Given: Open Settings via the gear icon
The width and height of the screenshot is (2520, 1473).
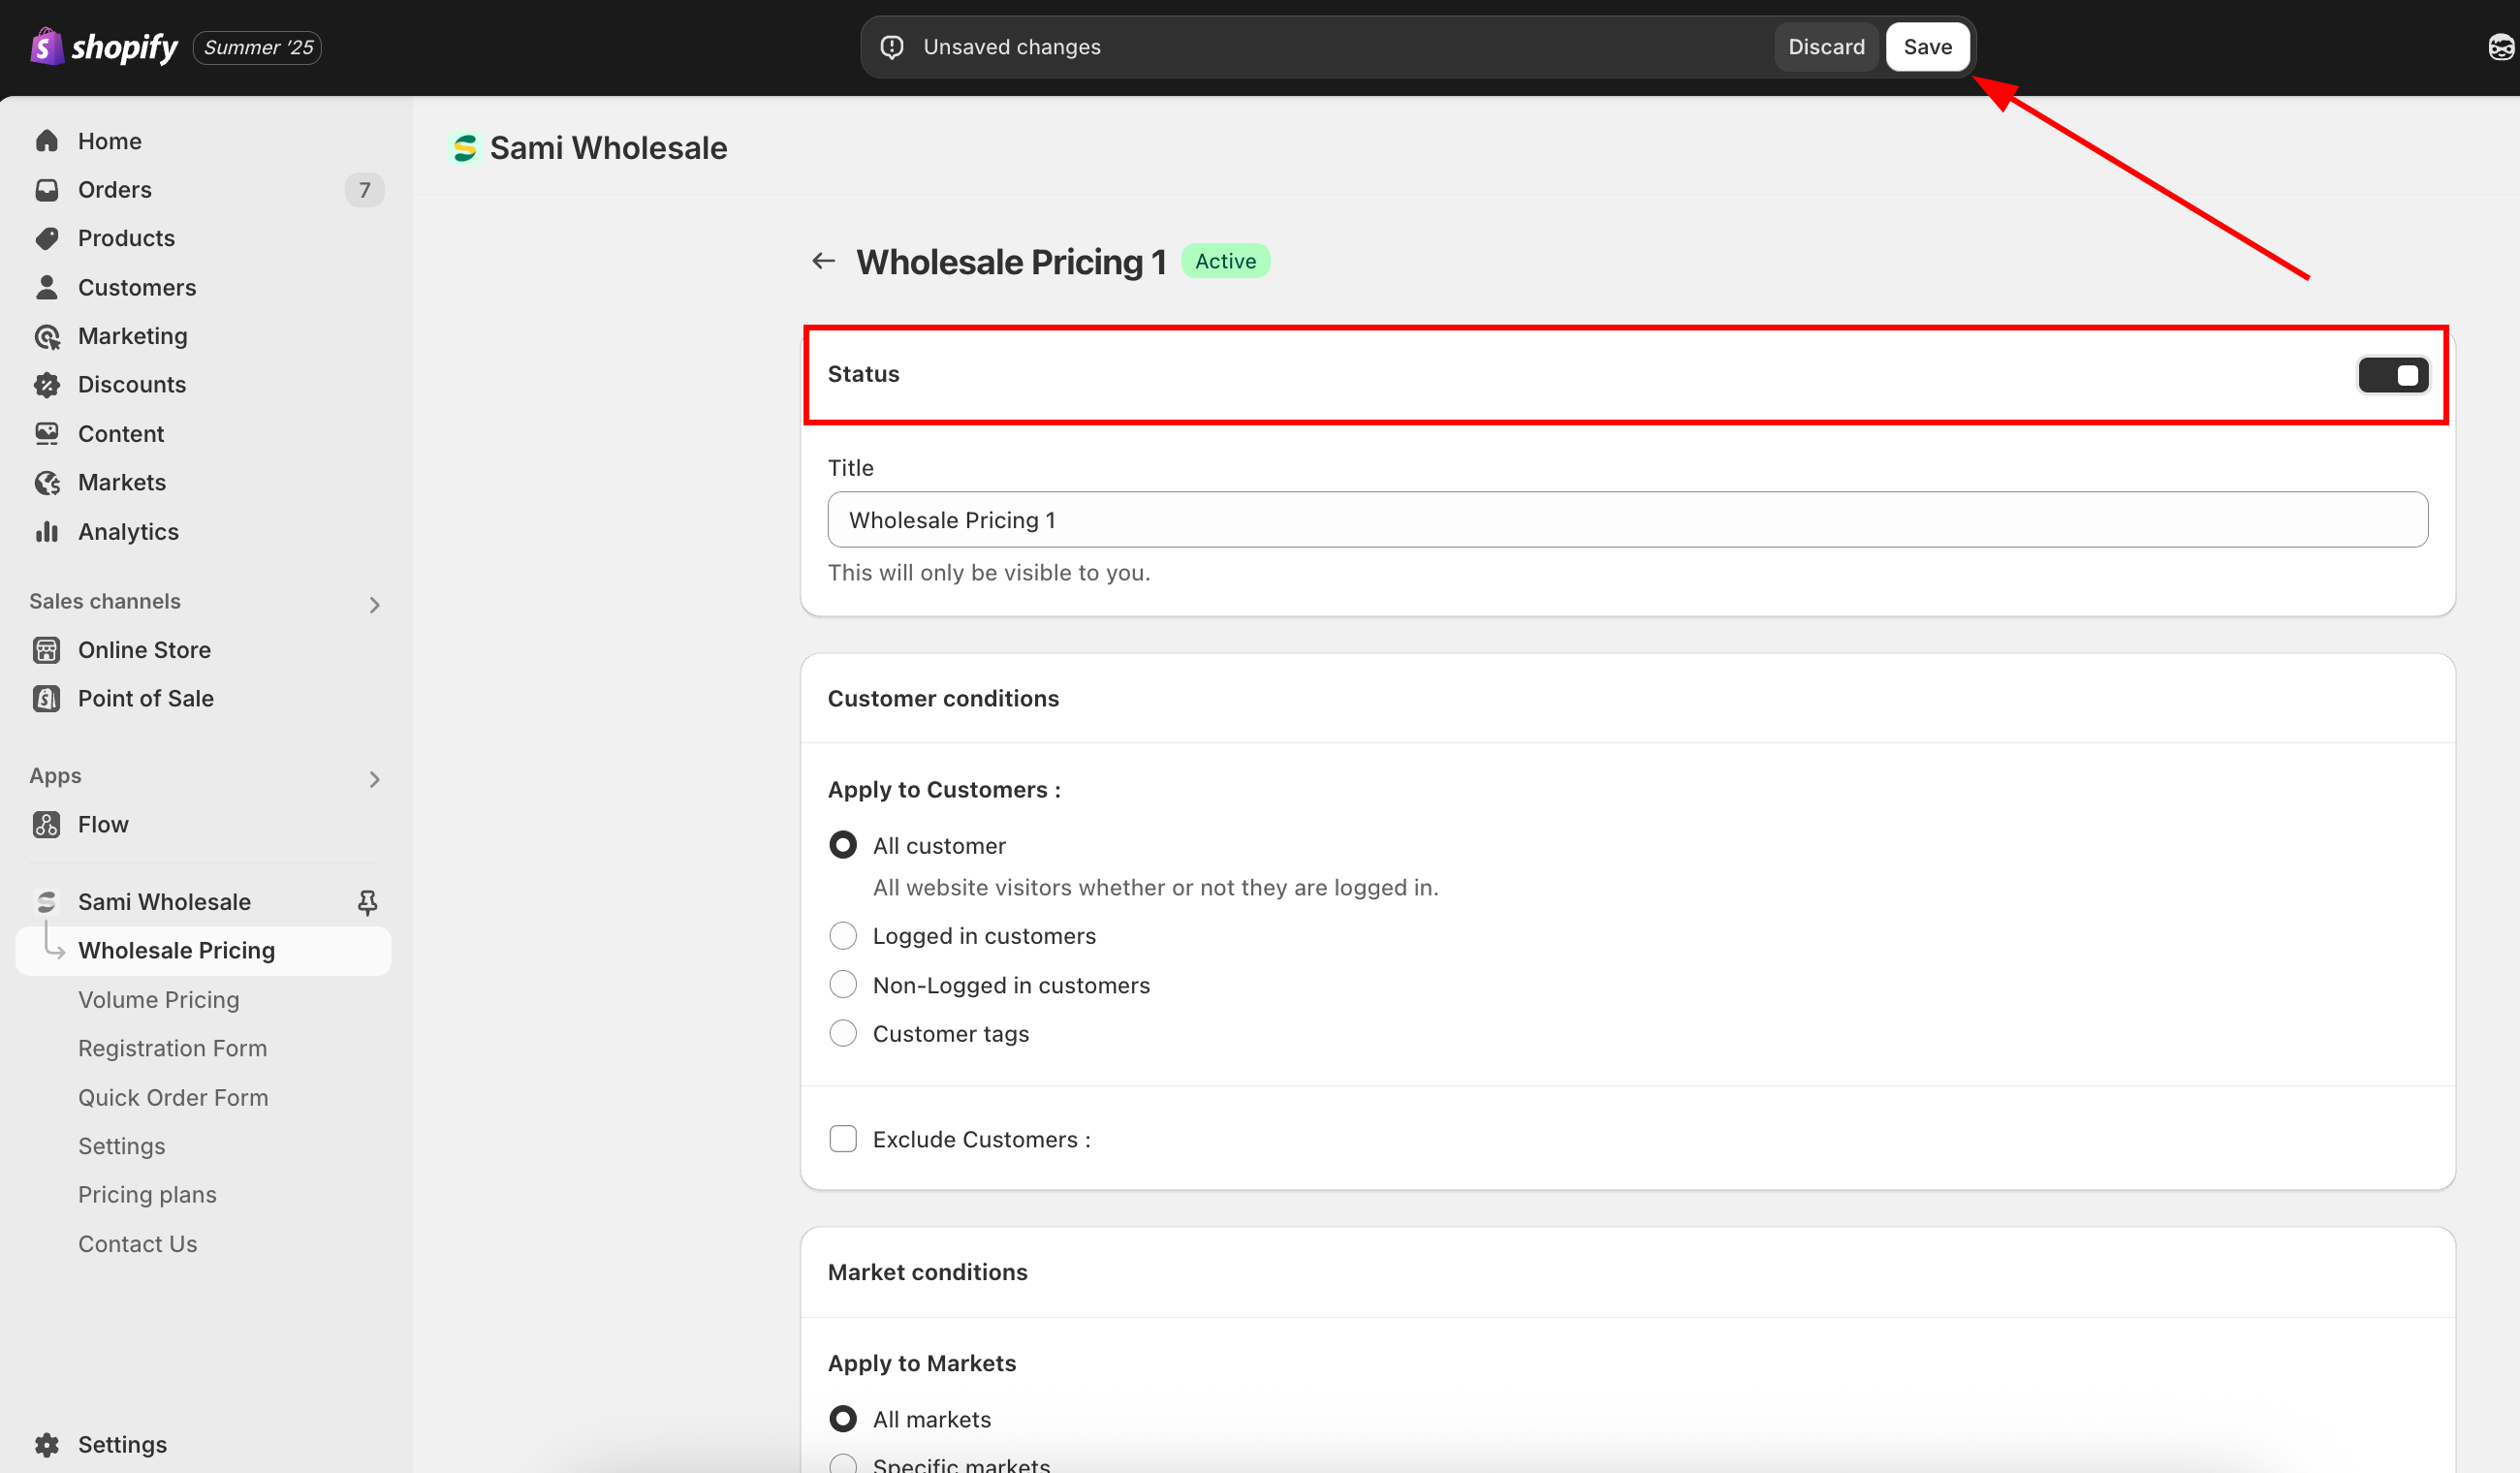Looking at the screenshot, I should pyautogui.click(x=46, y=1444).
